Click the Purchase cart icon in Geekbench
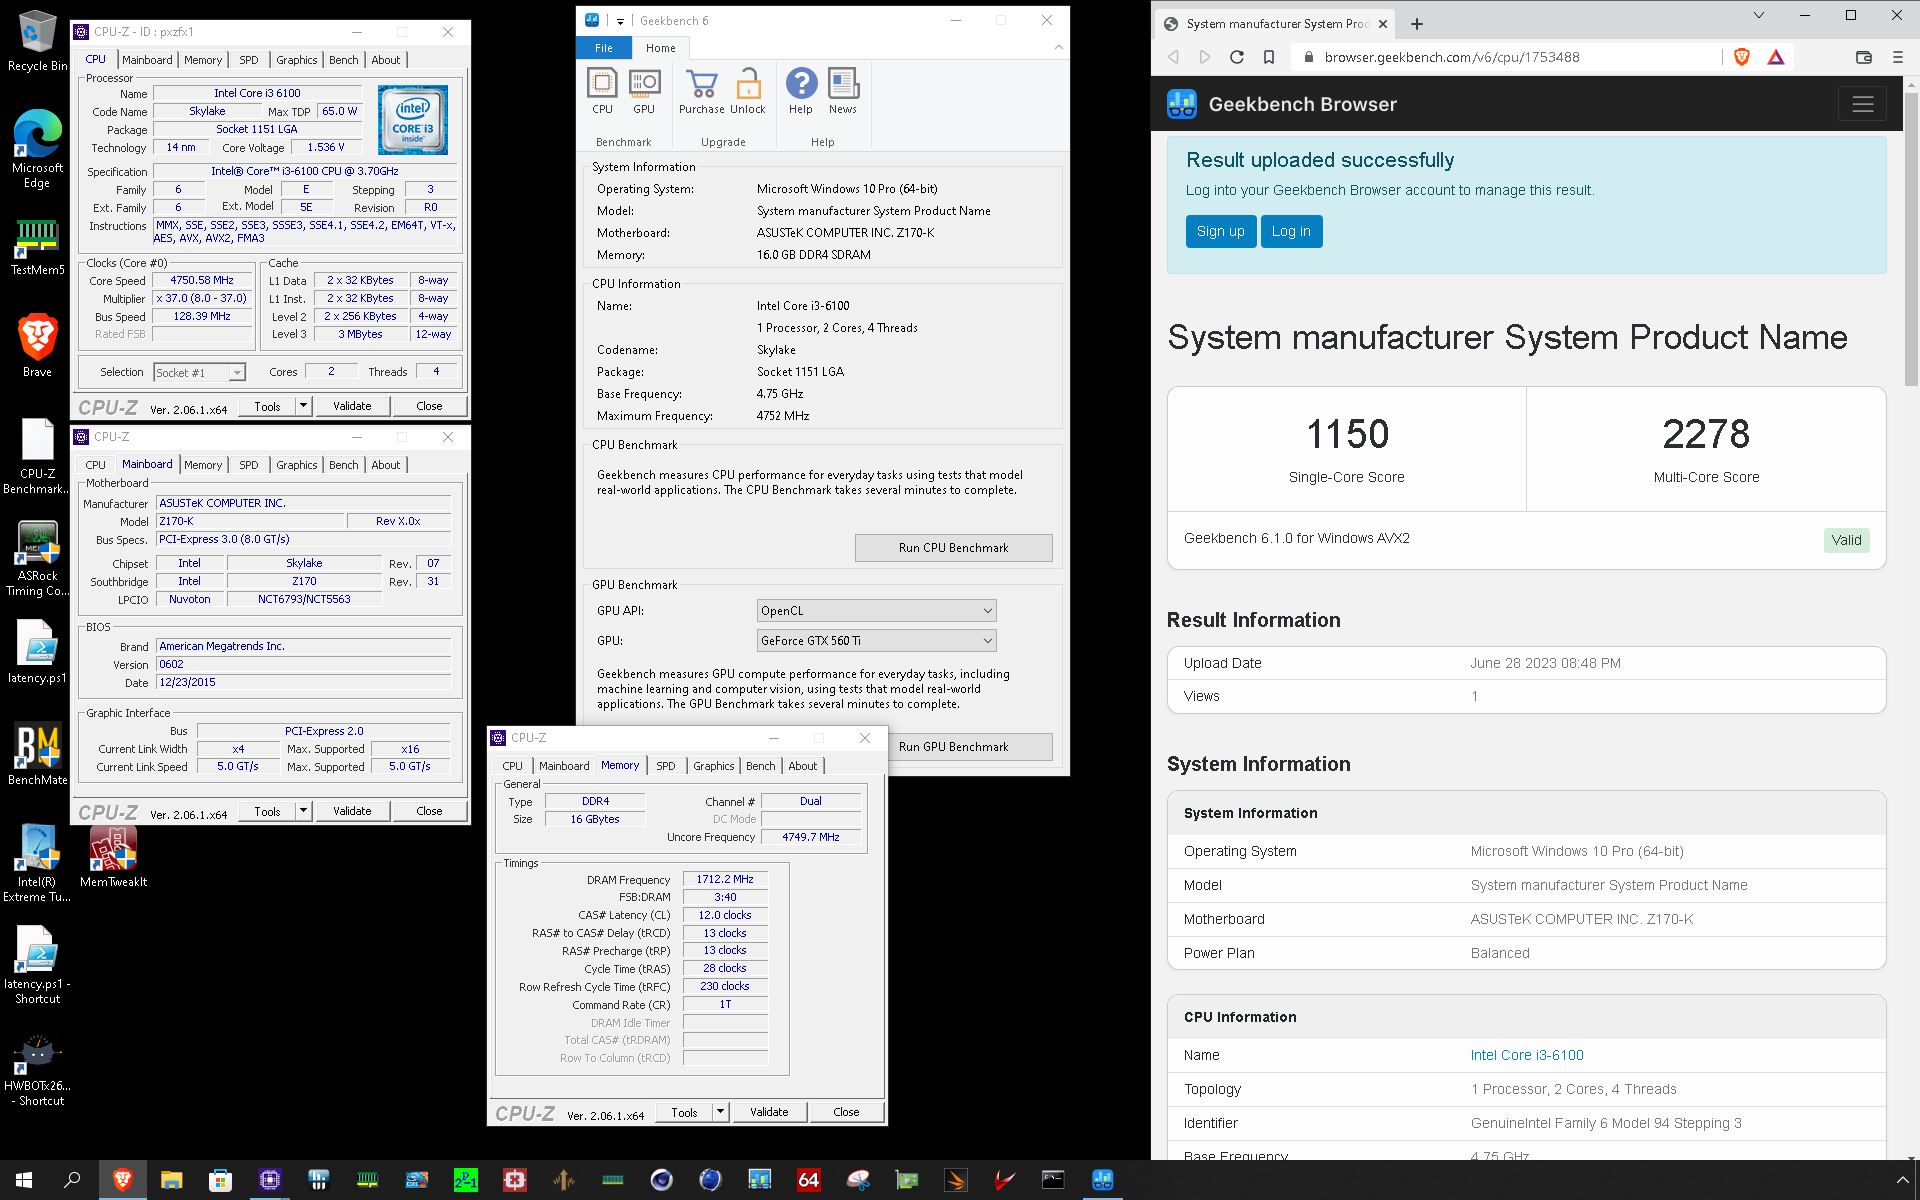The width and height of the screenshot is (1920, 1200). pos(701,92)
